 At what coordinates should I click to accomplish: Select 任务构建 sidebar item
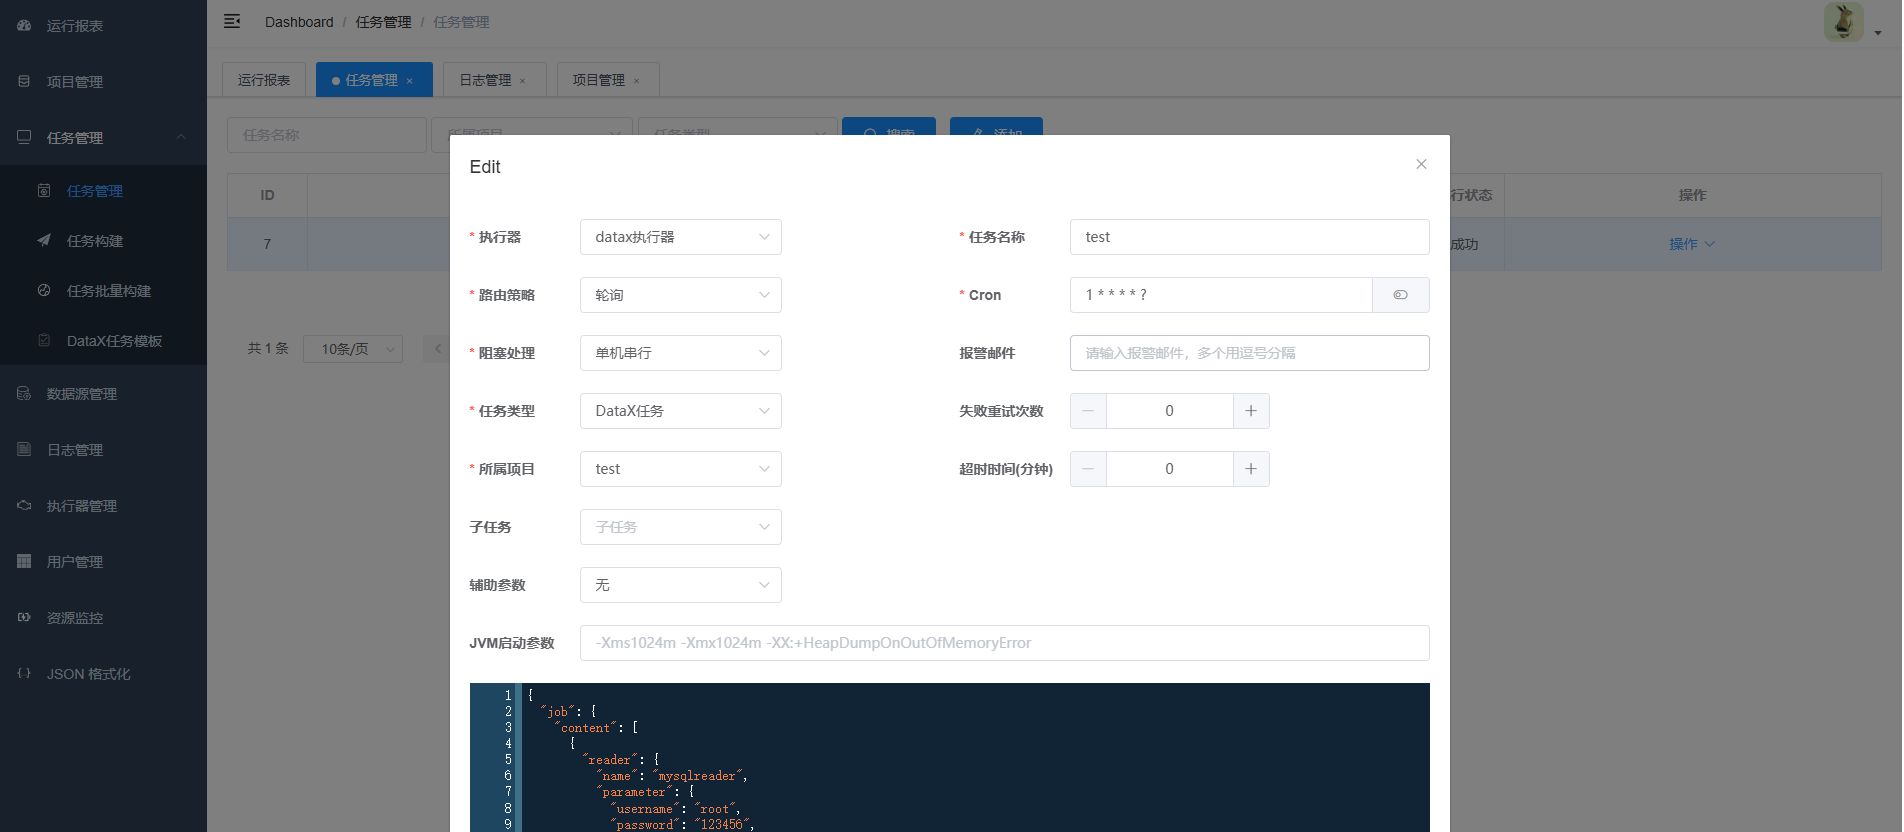(103, 241)
